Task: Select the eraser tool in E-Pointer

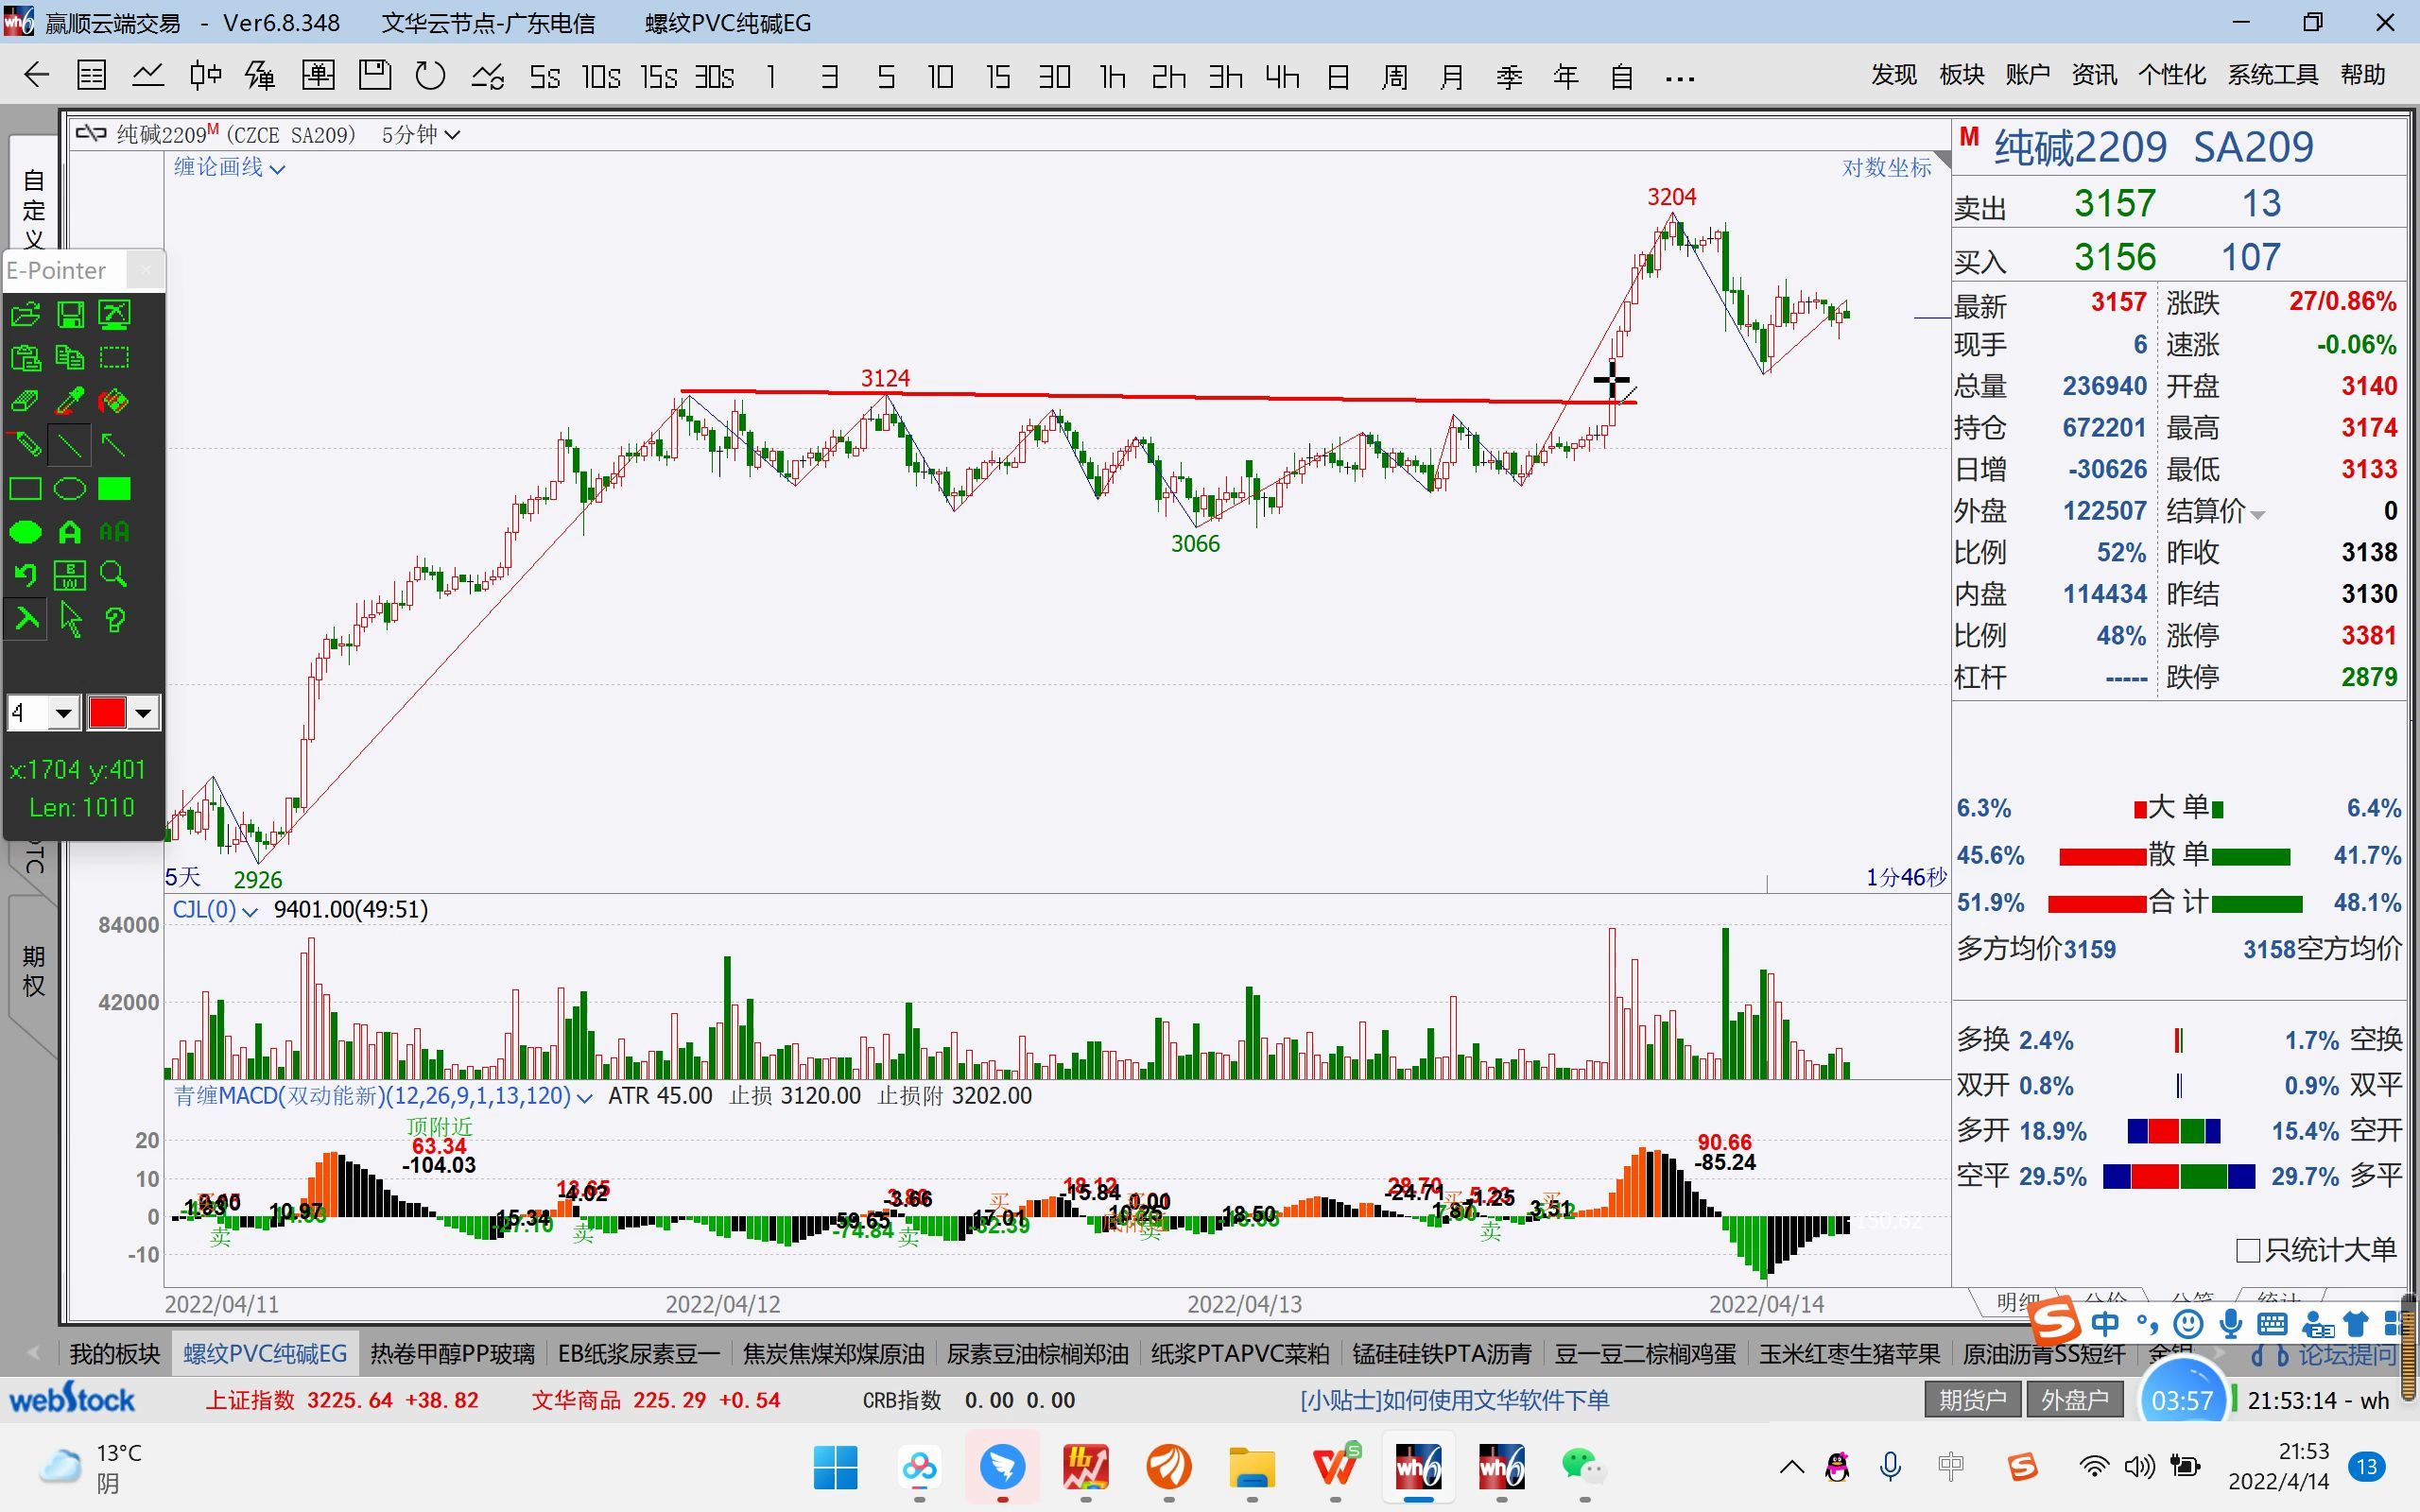Action: [25, 402]
